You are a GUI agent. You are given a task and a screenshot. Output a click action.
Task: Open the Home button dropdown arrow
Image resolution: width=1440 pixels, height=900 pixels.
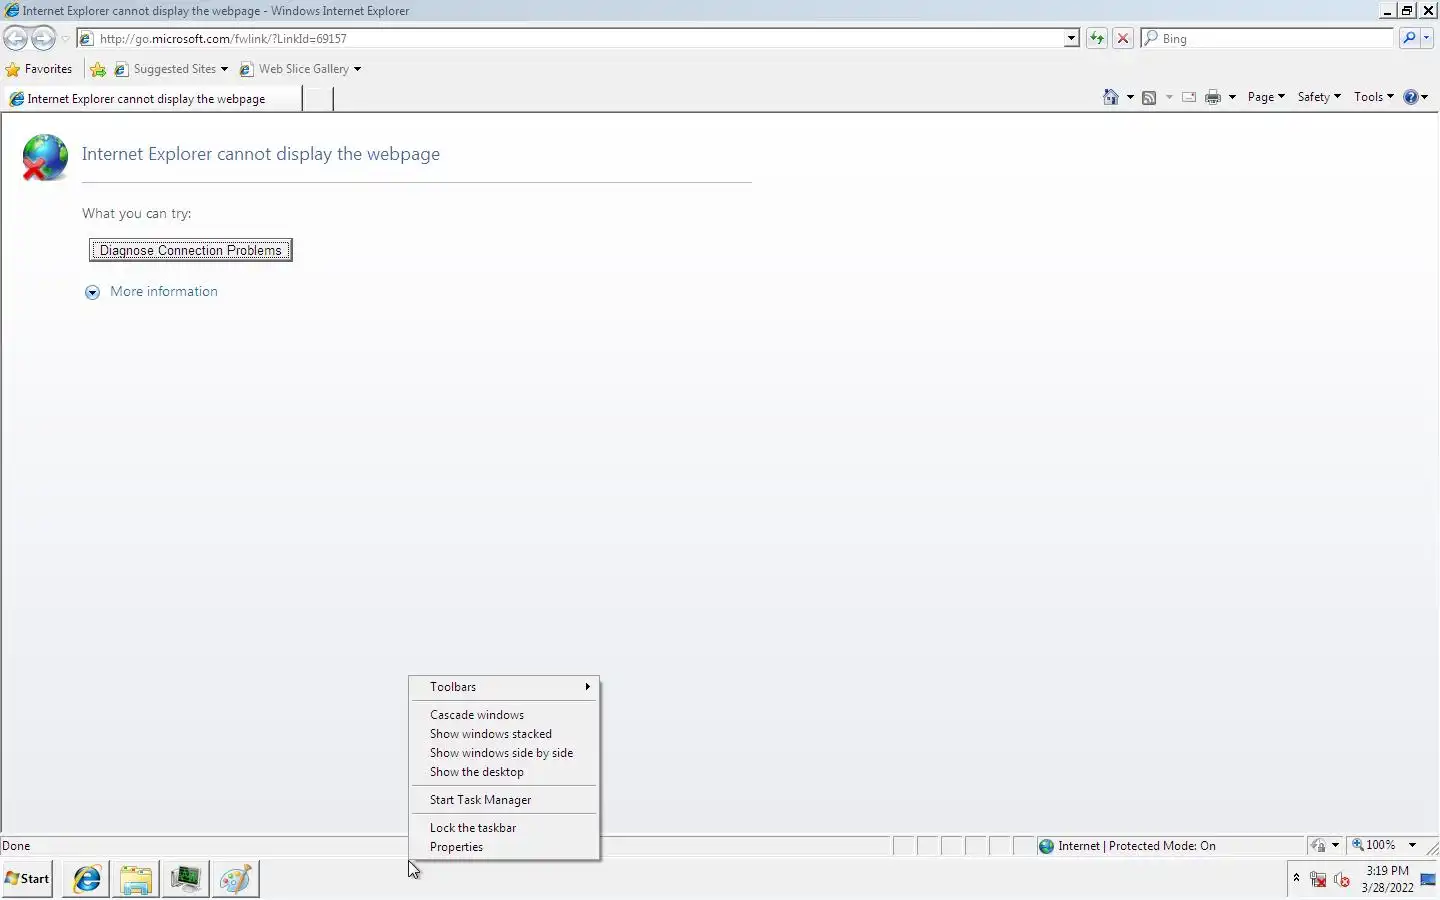tap(1130, 97)
